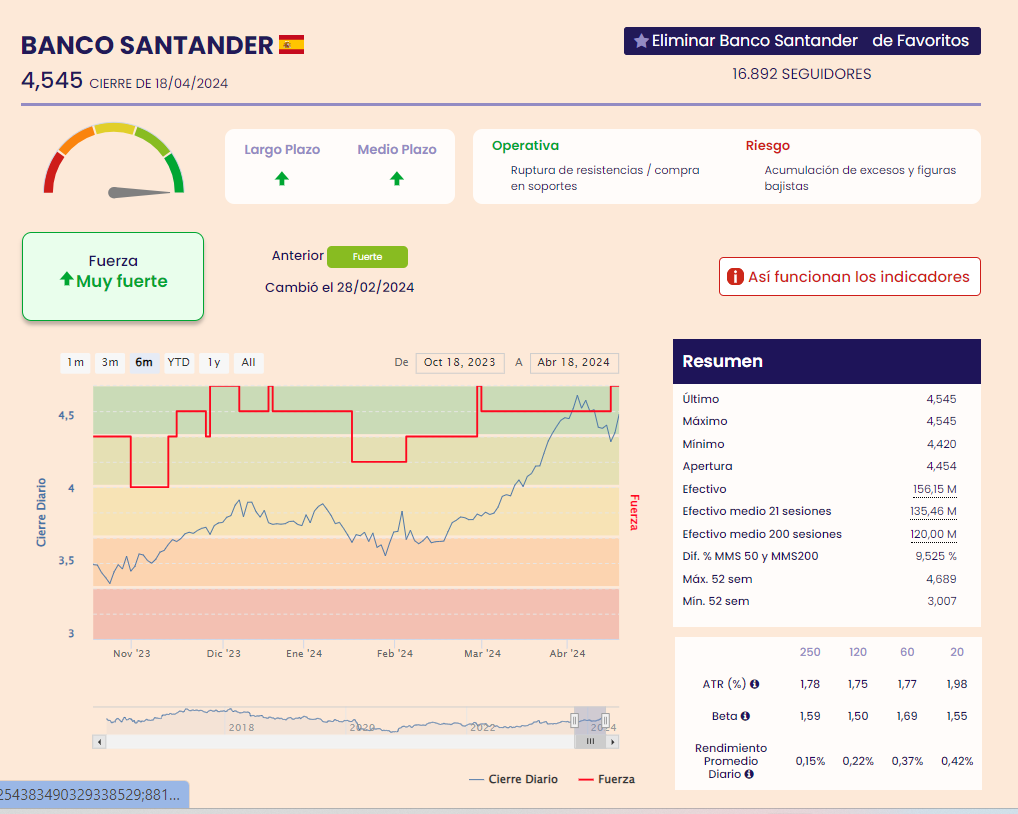Click the green Fuerte badge
The image size is (1018, 814).
click(x=367, y=256)
